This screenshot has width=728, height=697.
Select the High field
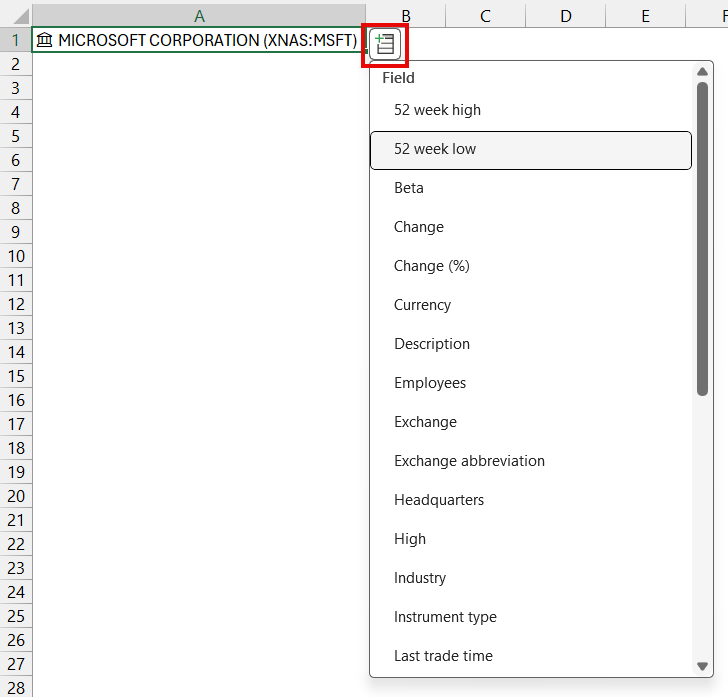pos(531,539)
